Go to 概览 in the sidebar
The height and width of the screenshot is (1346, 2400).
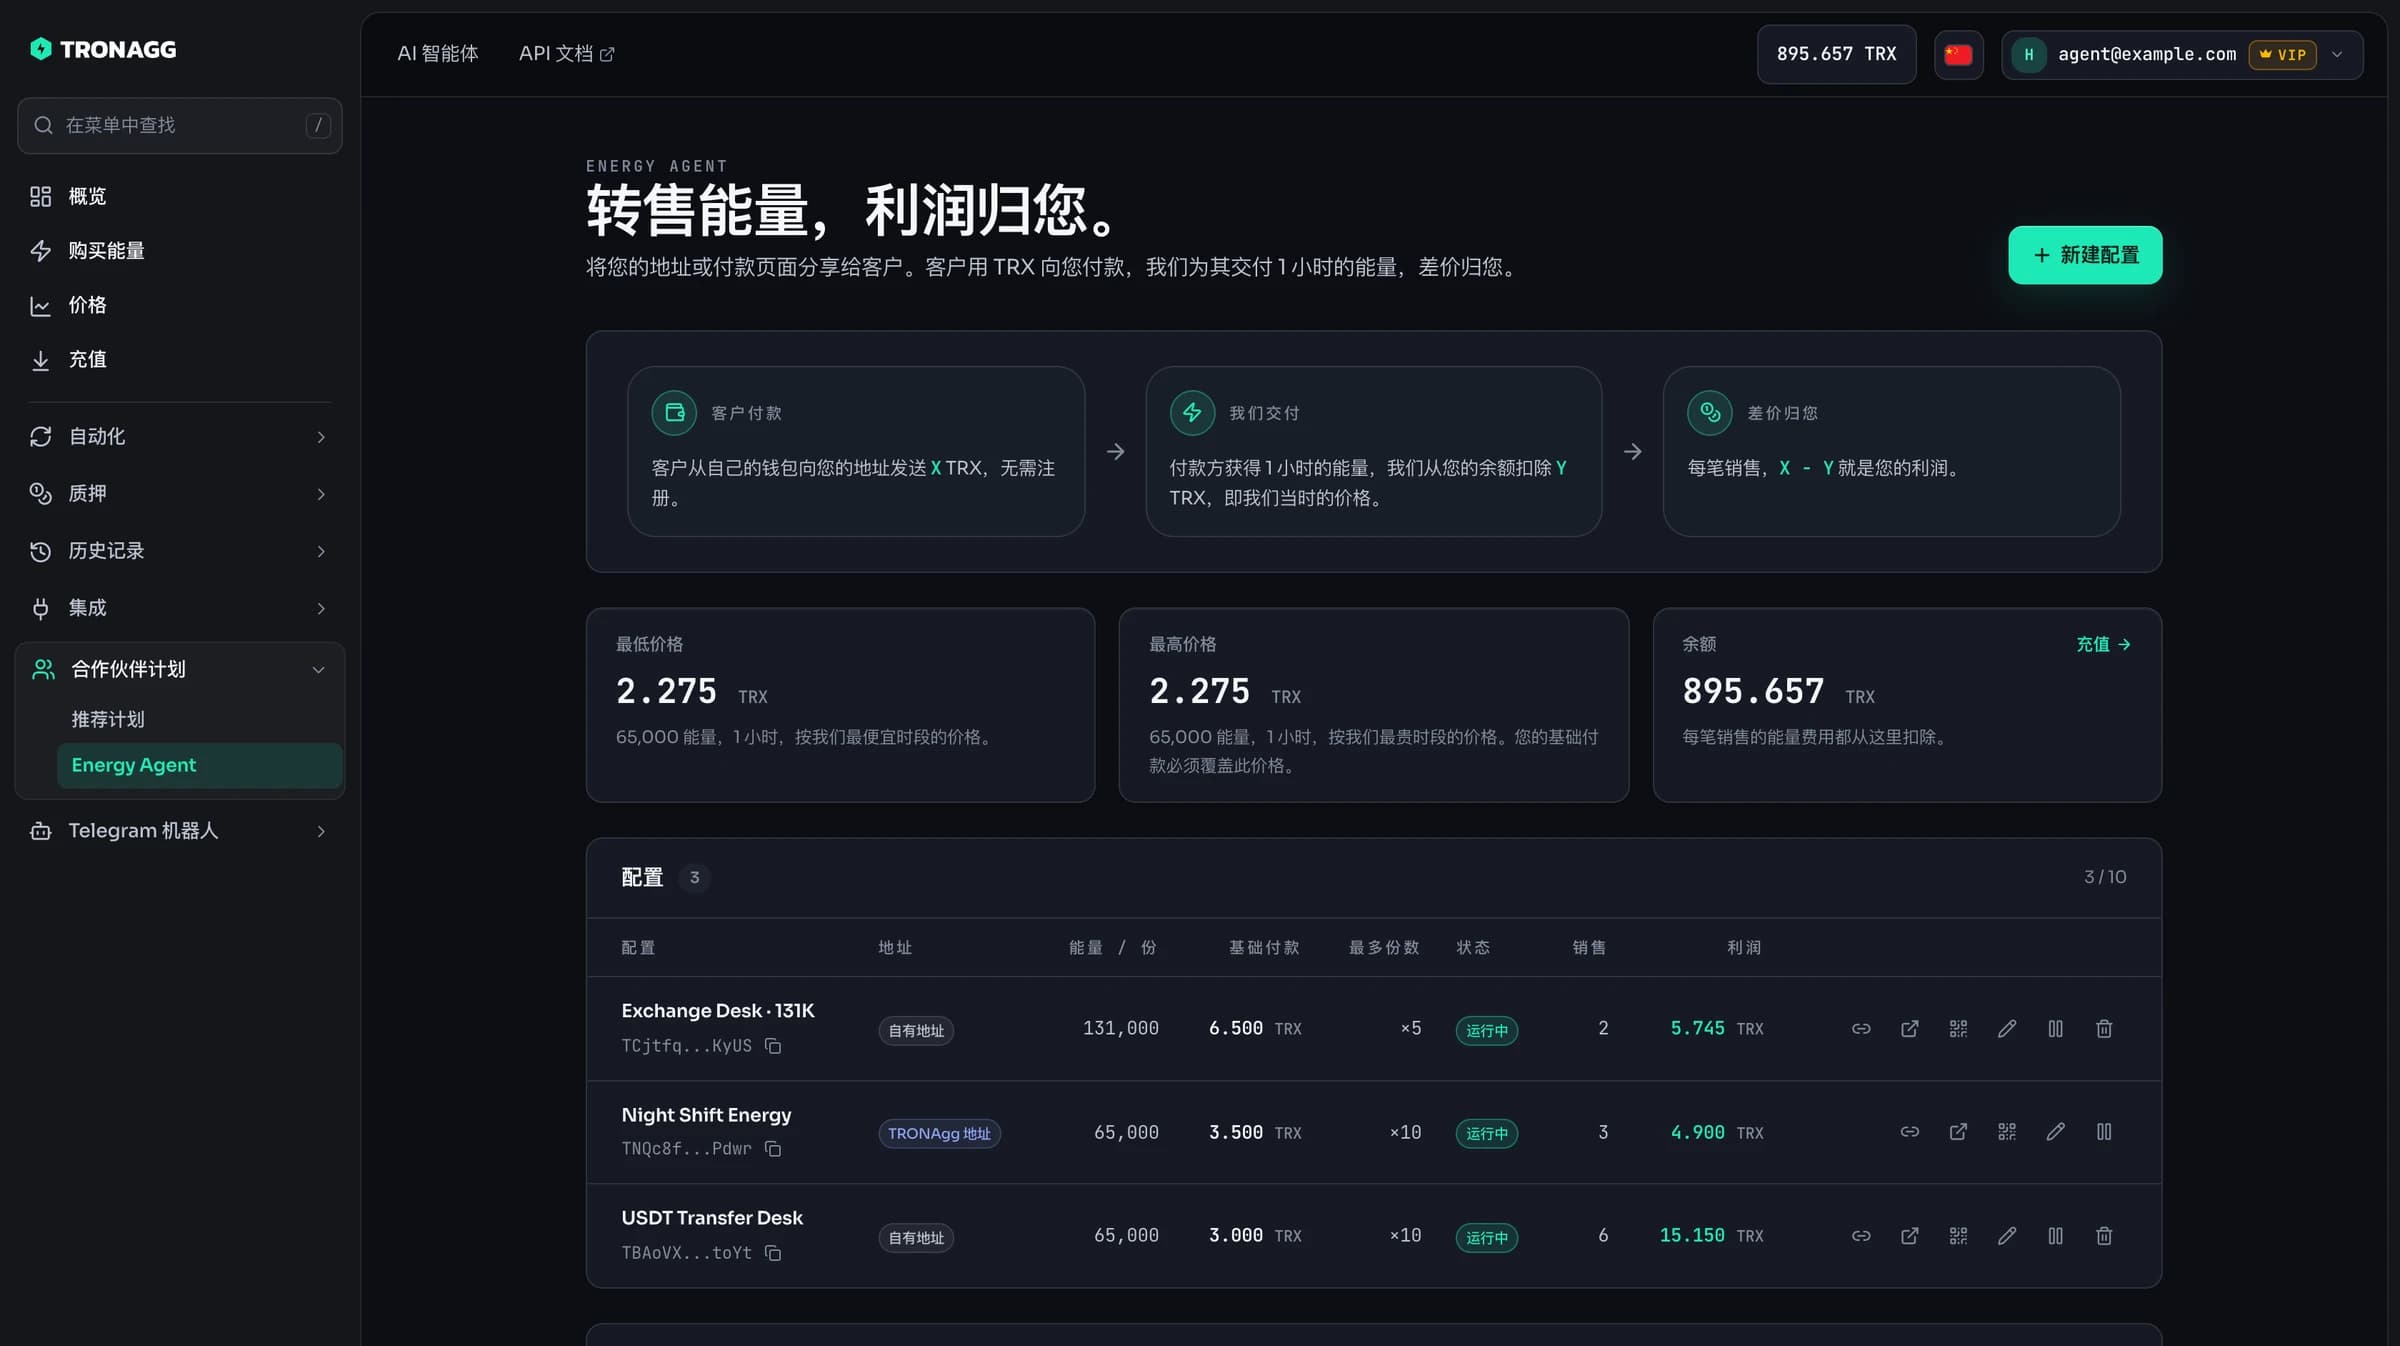[180, 196]
